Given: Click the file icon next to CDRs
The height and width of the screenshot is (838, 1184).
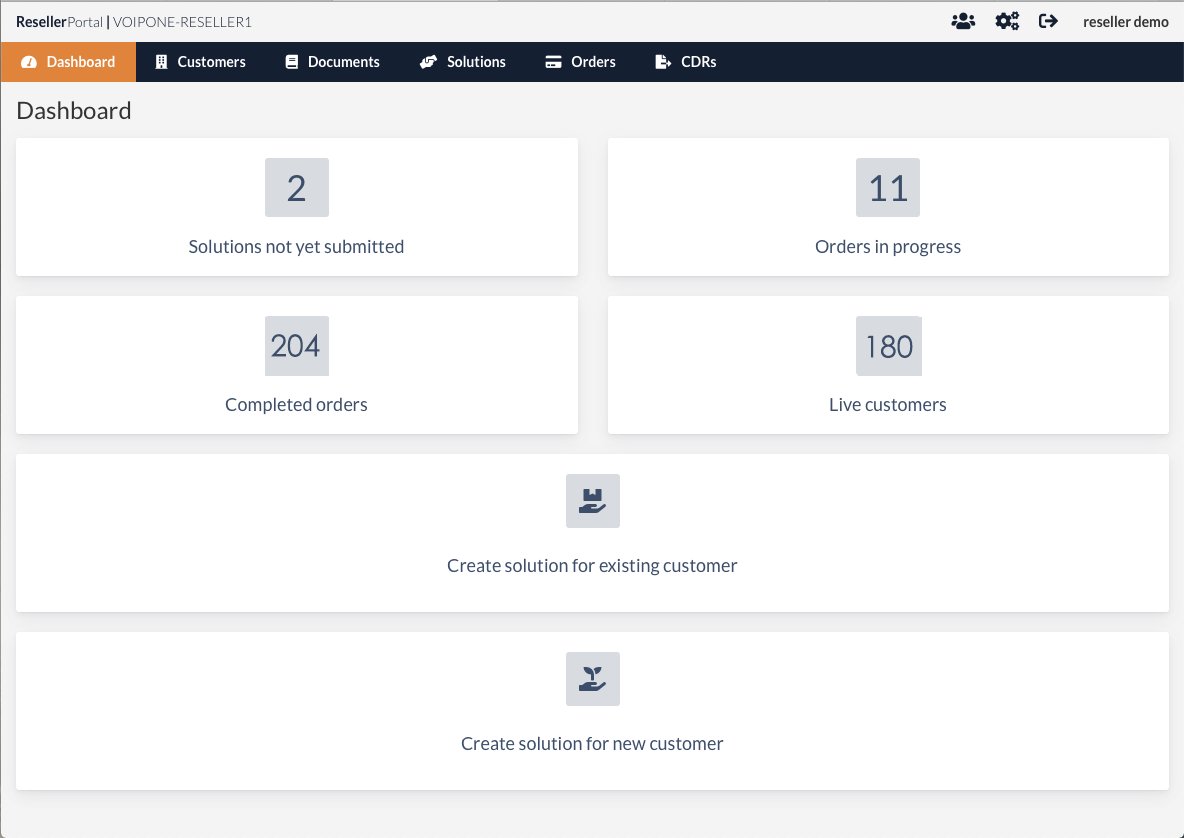Looking at the screenshot, I should [x=661, y=61].
